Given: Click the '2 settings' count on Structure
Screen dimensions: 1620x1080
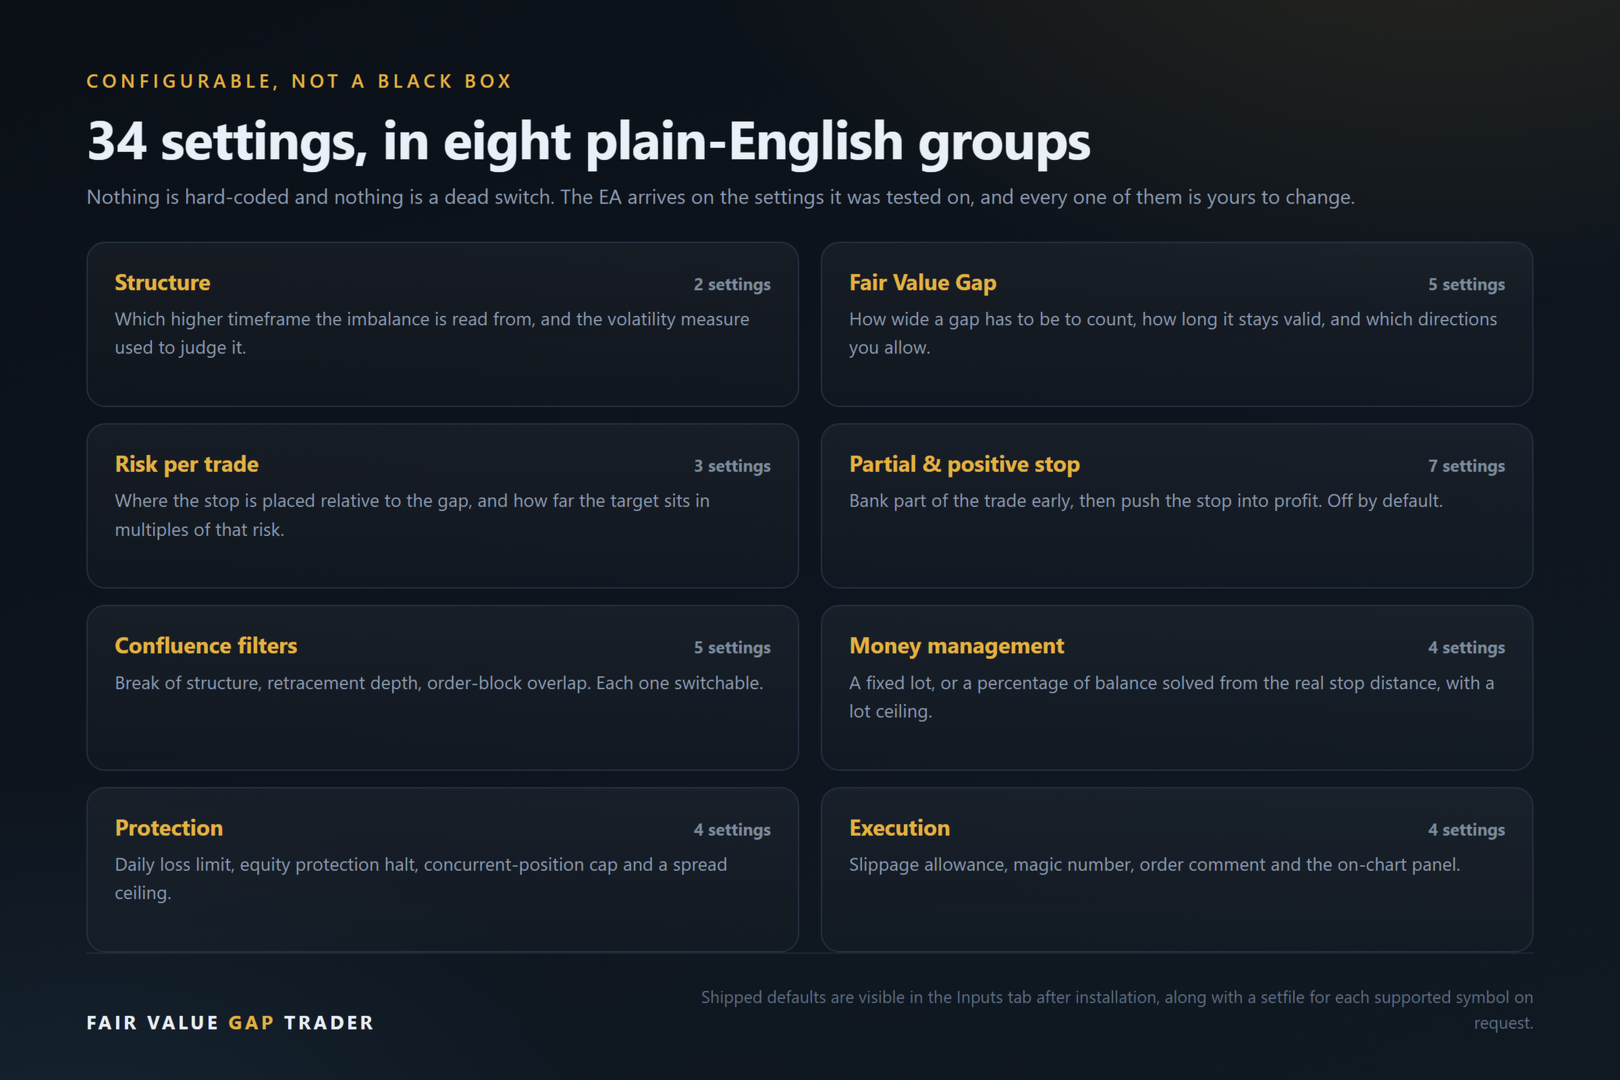Looking at the screenshot, I should (732, 285).
